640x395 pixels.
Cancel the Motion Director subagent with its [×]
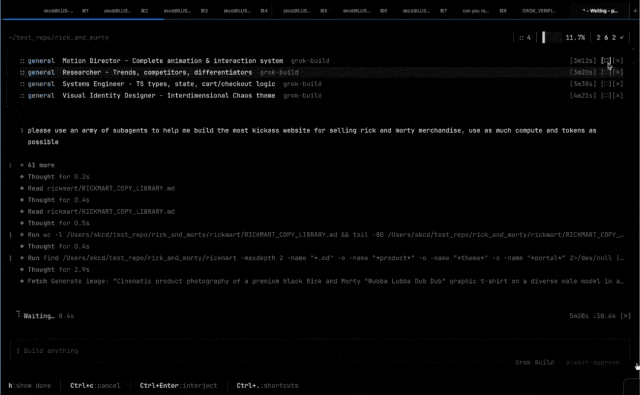[x=618, y=61]
